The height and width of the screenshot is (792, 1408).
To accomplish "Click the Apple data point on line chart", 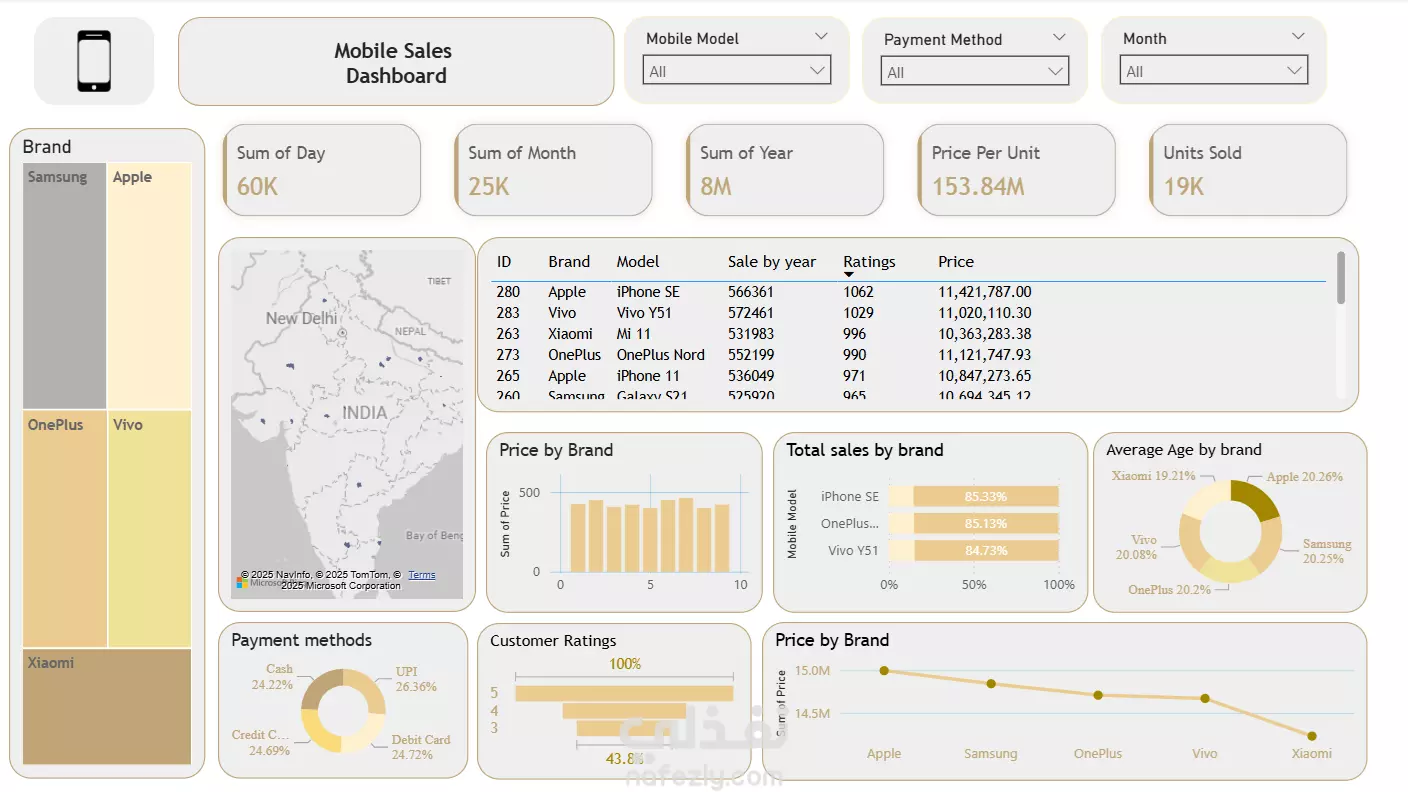I will point(884,670).
